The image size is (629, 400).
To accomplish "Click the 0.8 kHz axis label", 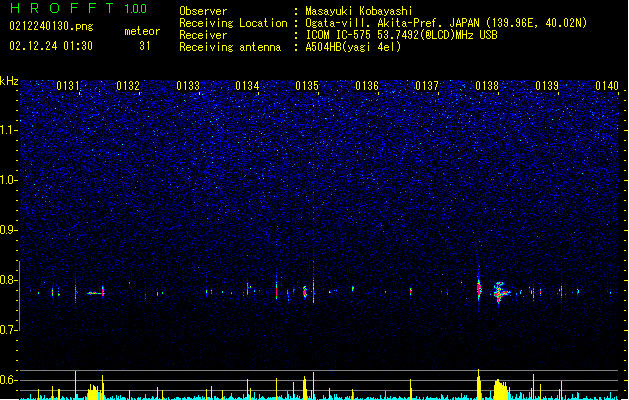I will (x=9, y=280).
